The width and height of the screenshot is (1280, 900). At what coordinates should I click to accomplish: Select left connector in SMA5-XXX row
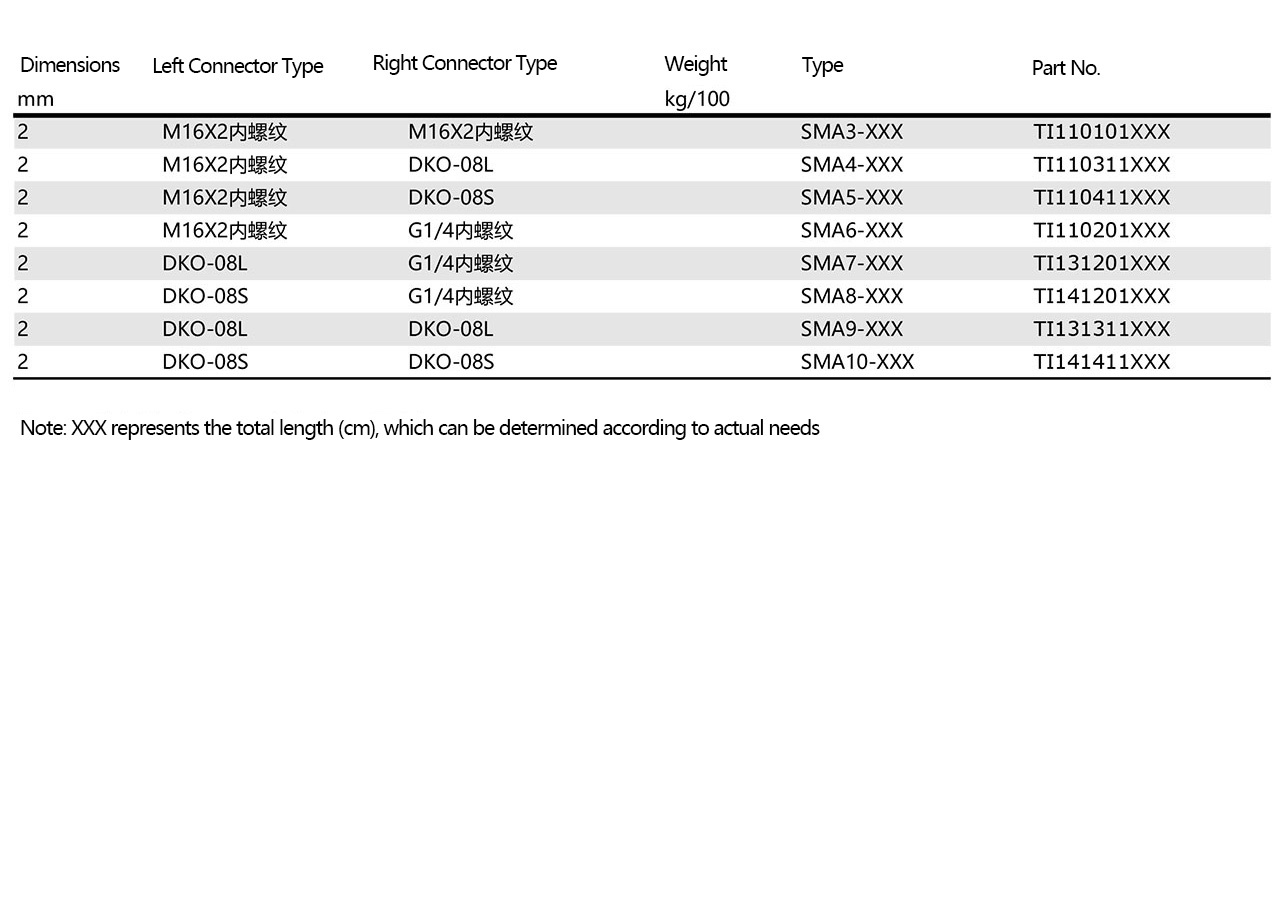point(225,198)
